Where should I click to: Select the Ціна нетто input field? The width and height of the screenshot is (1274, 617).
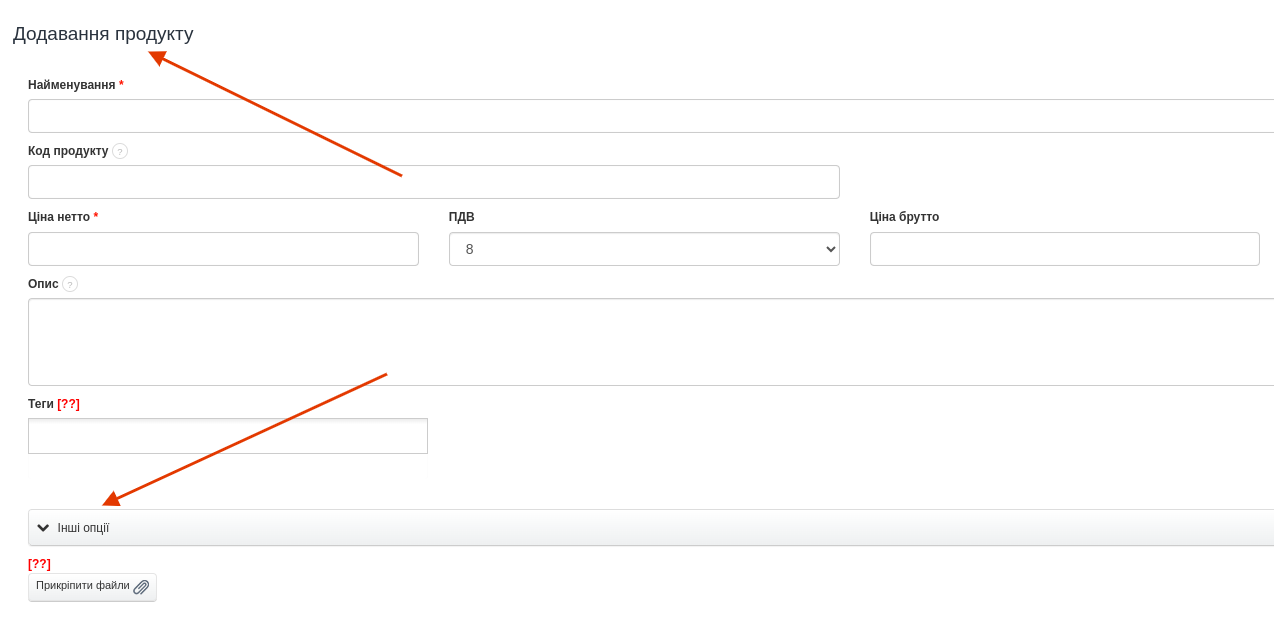click(223, 249)
